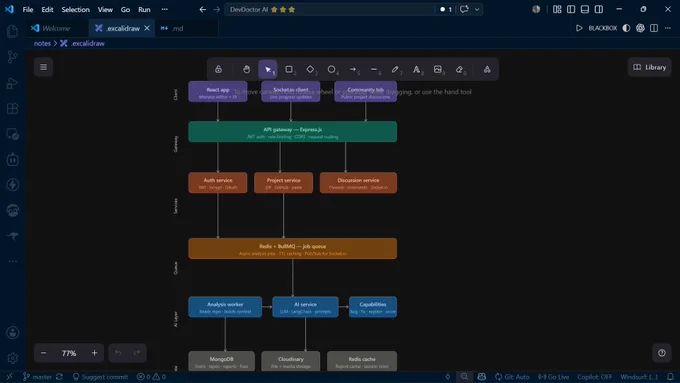The height and width of the screenshot is (383, 680).
Task: Toggle Go Live server
Action: pos(553,377)
